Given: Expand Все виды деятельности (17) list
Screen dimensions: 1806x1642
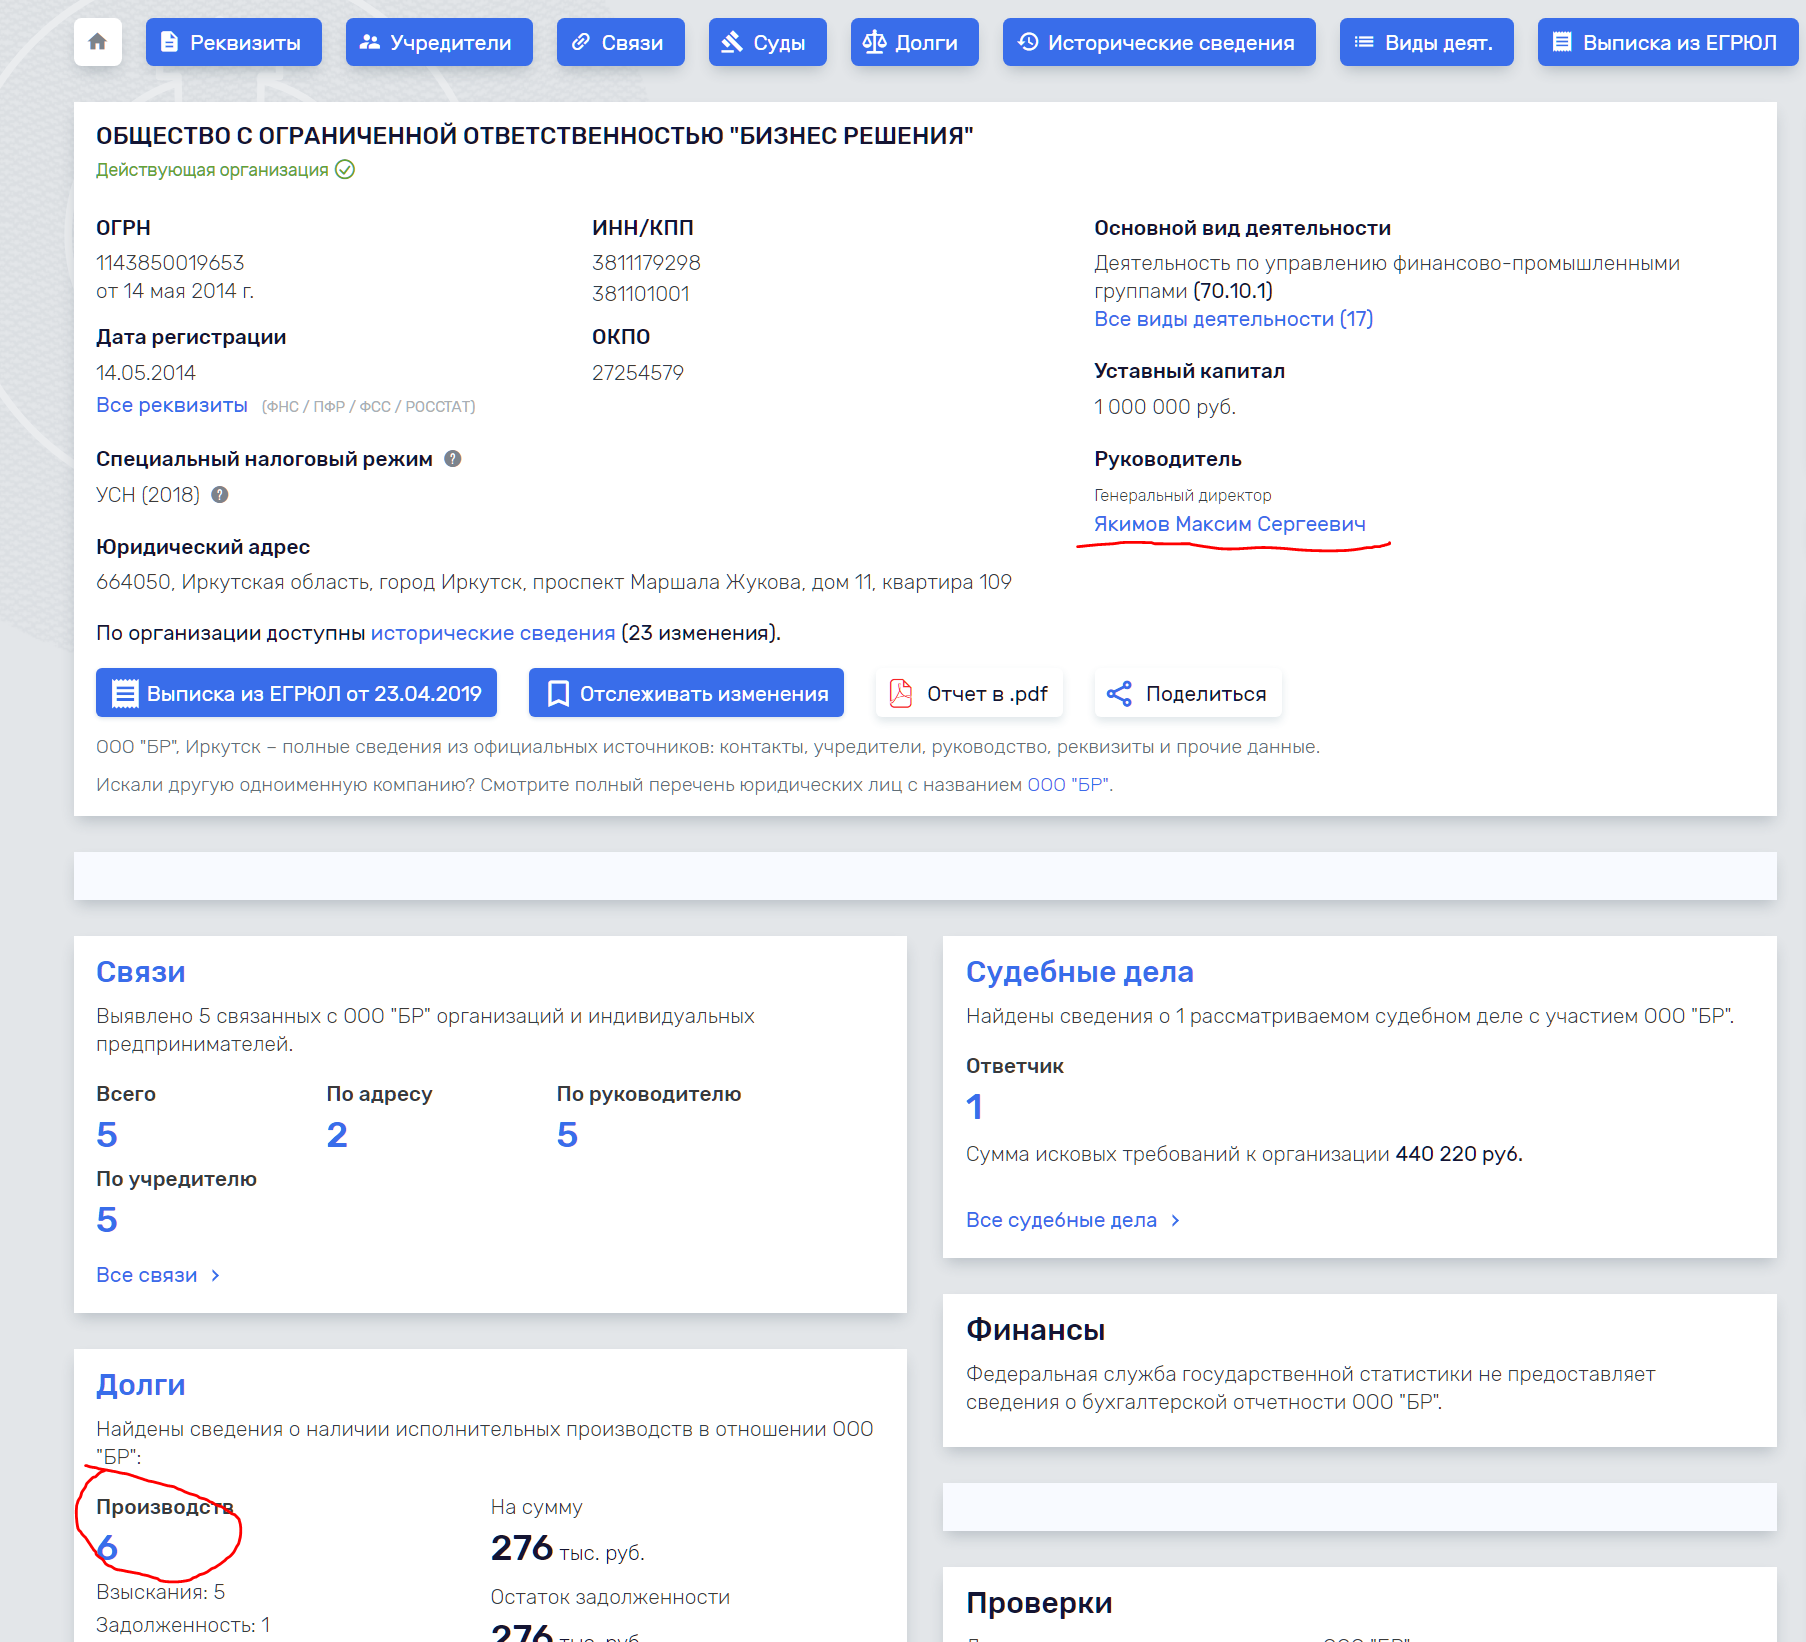Looking at the screenshot, I should pos(1233,319).
